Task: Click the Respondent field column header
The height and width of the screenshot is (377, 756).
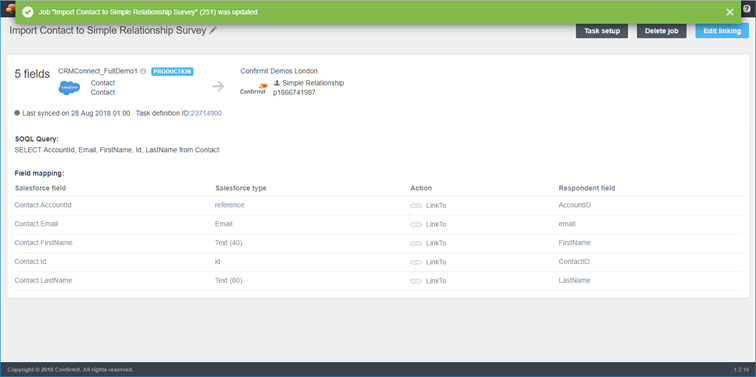Action: (x=587, y=188)
